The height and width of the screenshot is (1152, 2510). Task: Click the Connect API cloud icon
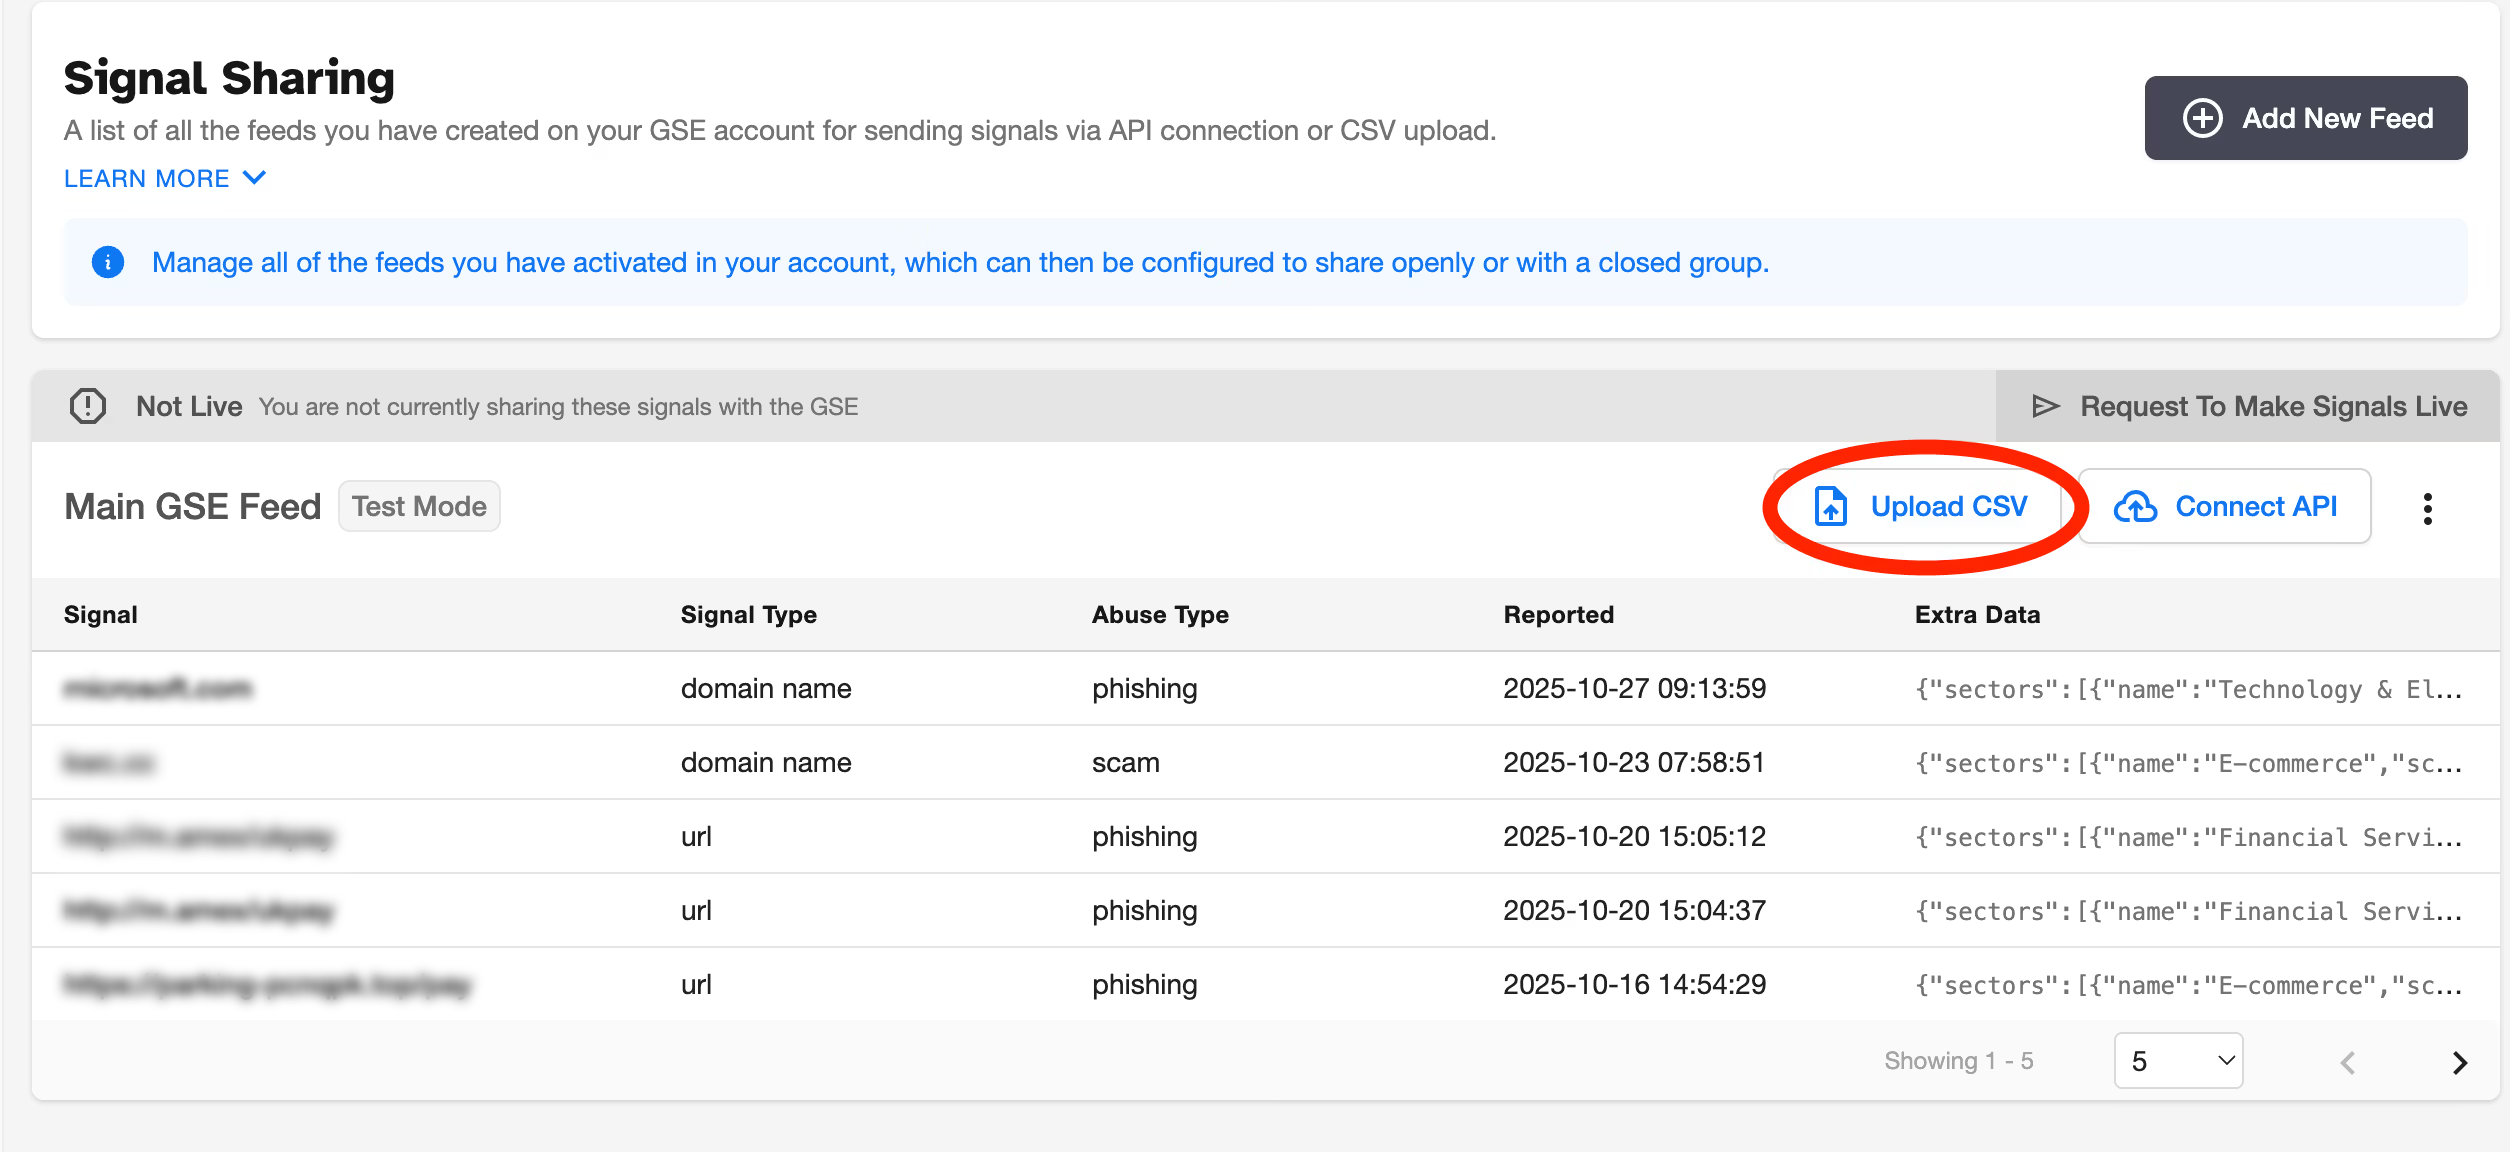click(2135, 507)
